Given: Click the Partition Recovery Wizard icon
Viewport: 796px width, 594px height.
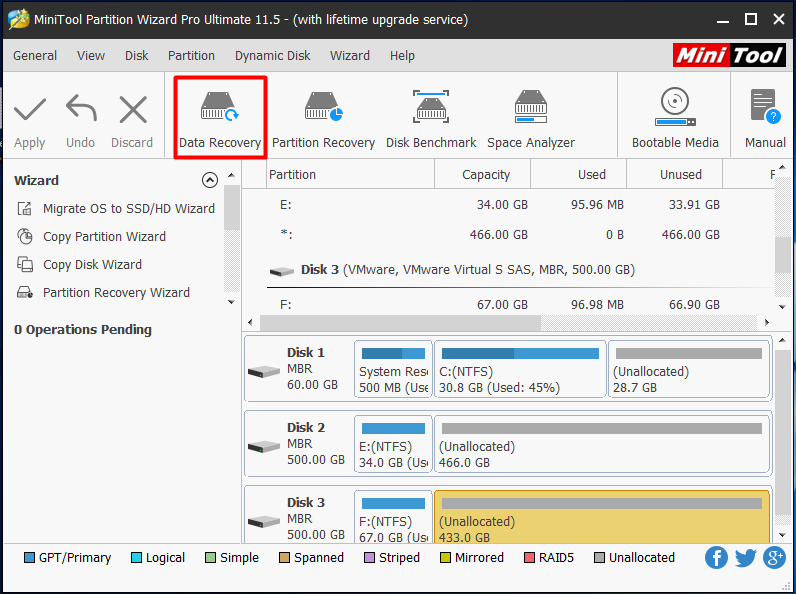Looking at the screenshot, I should pyautogui.click(x=25, y=292).
